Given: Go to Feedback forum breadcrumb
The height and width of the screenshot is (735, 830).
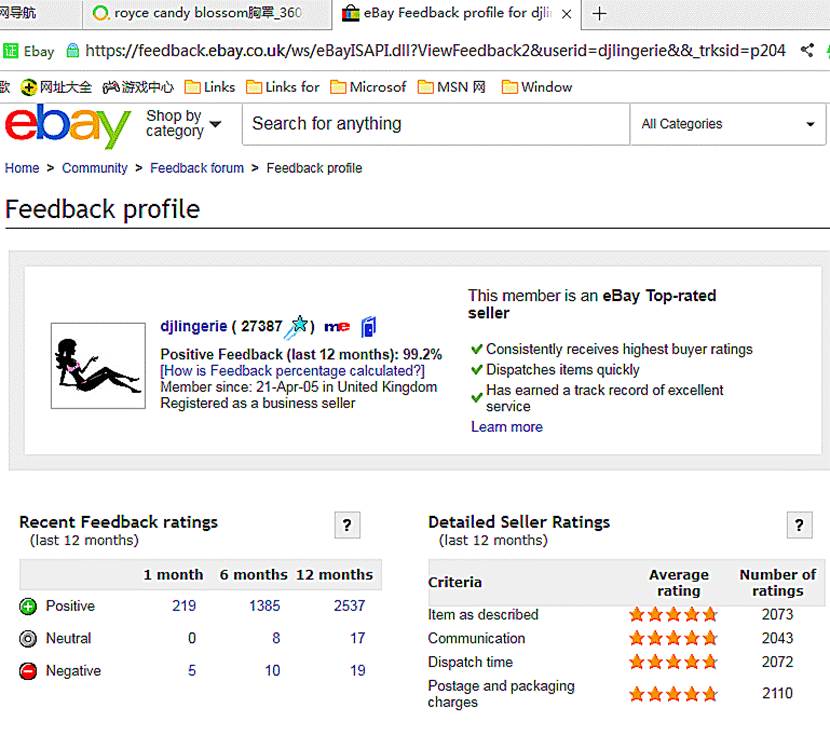Looking at the screenshot, I should click(x=197, y=168).
